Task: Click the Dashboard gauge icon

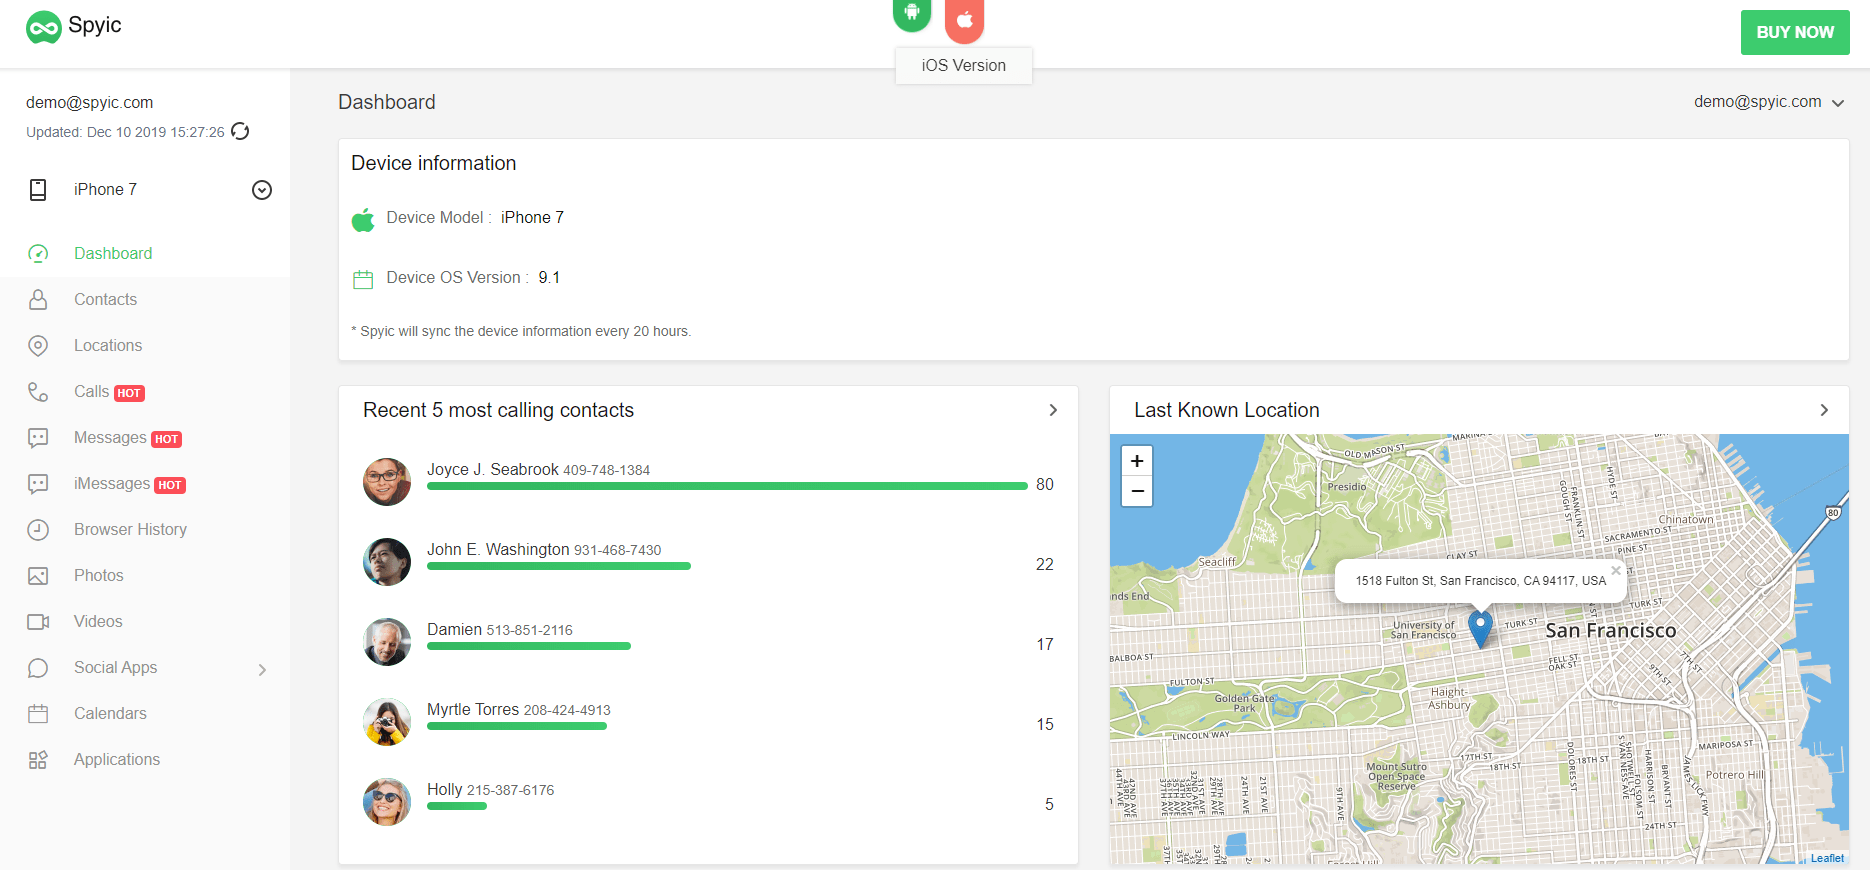Action: tap(38, 254)
